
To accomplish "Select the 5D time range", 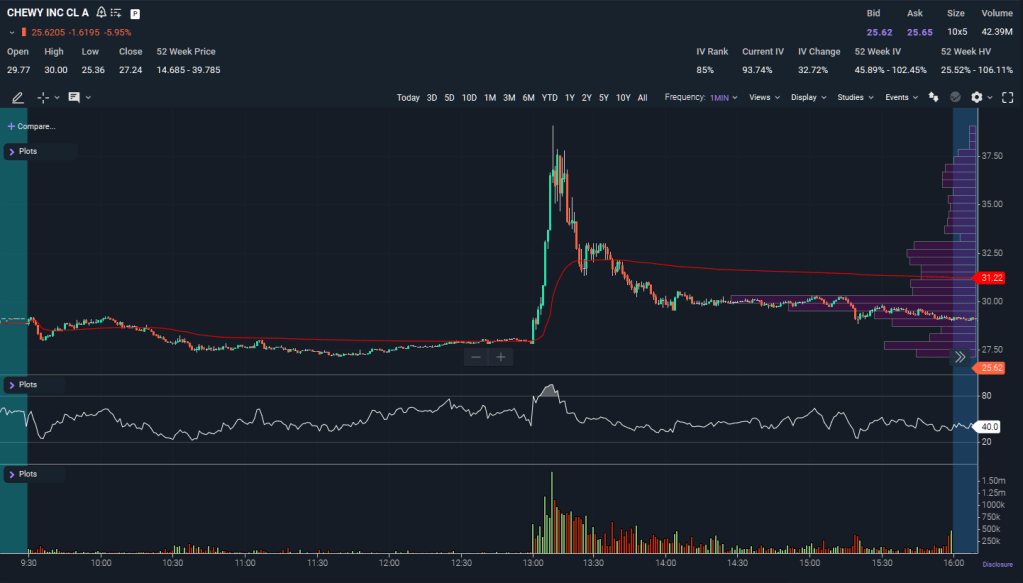I will coord(449,98).
